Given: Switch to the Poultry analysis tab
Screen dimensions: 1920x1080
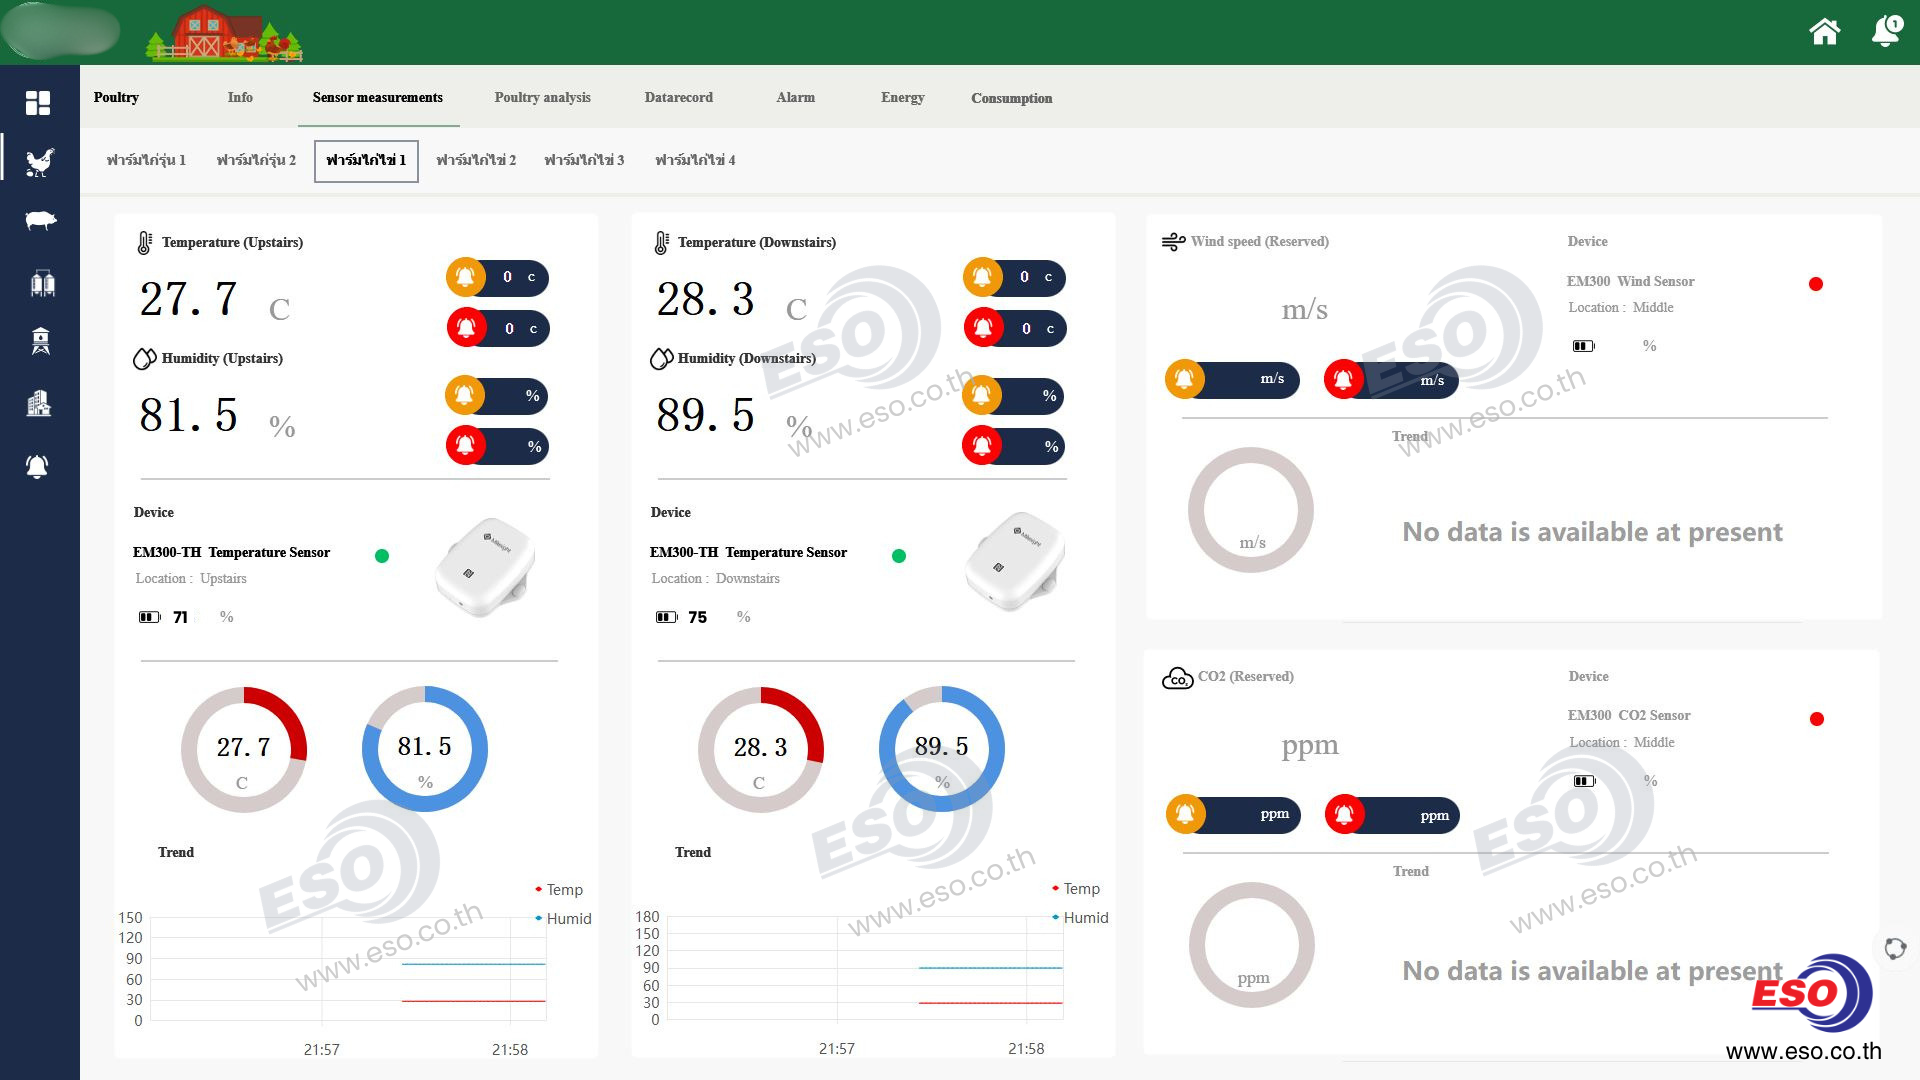Looking at the screenshot, I should tap(542, 97).
